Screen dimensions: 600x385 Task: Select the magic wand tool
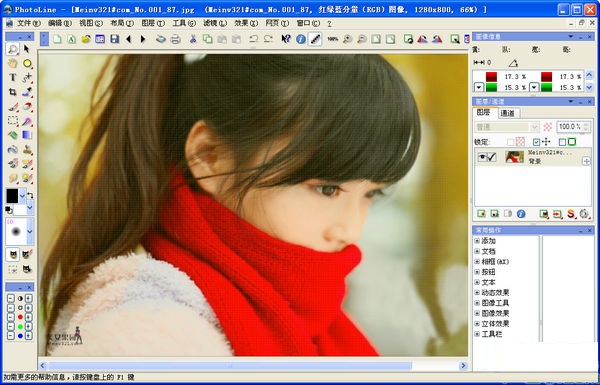(x=27, y=121)
